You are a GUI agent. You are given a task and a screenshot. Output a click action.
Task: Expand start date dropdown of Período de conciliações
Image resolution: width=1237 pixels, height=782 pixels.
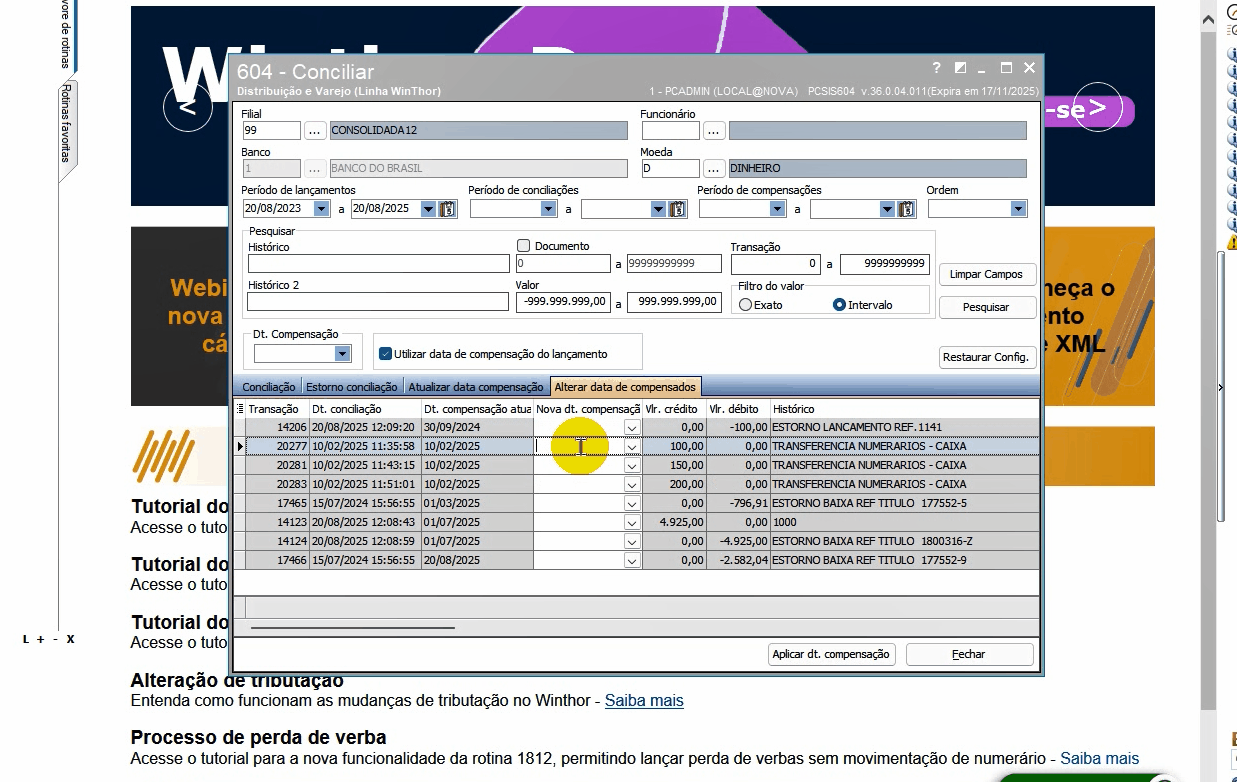pyautogui.click(x=548, y=209)
